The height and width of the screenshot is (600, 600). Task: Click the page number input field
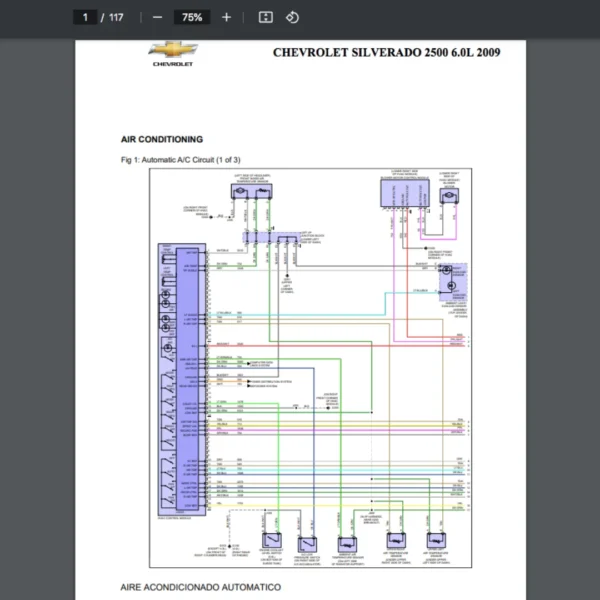pyautogui.click(x=85, y=17)
